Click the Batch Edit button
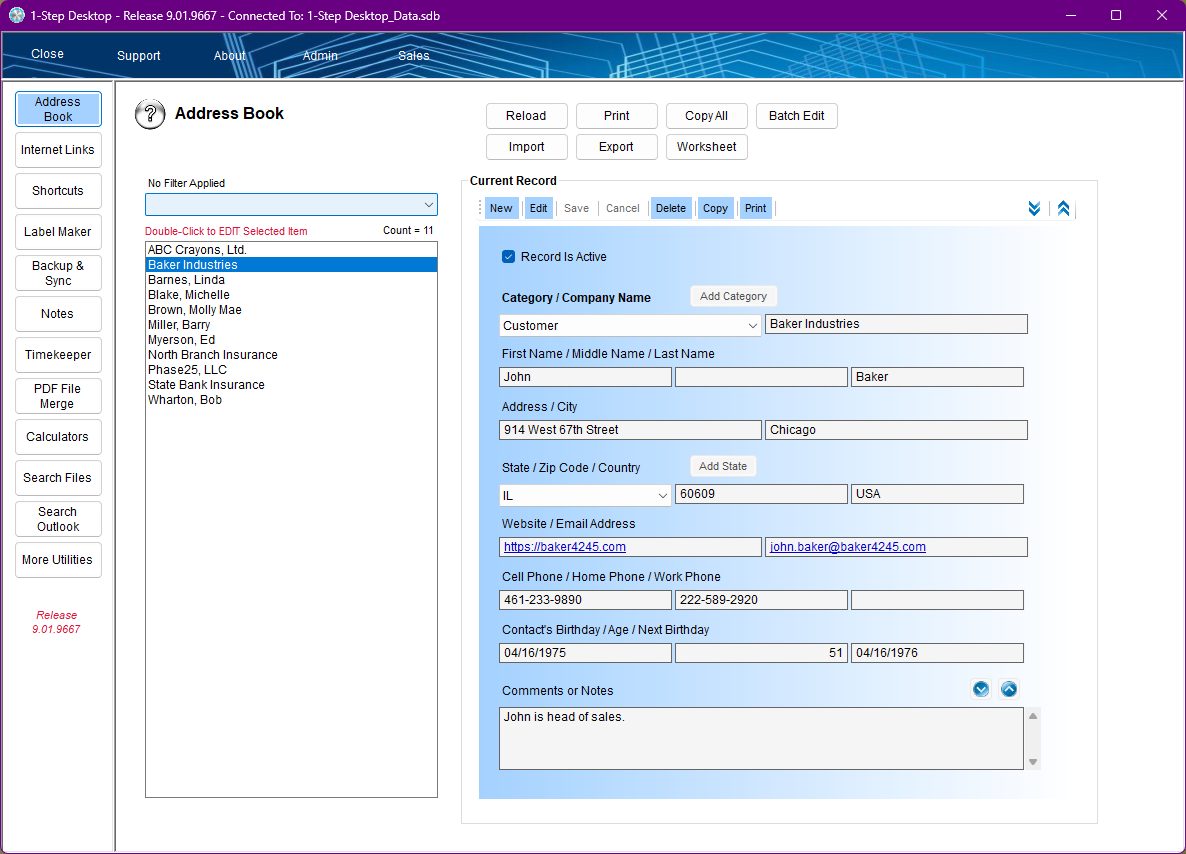Screen dimensions: 1186x854 [796, 116]
